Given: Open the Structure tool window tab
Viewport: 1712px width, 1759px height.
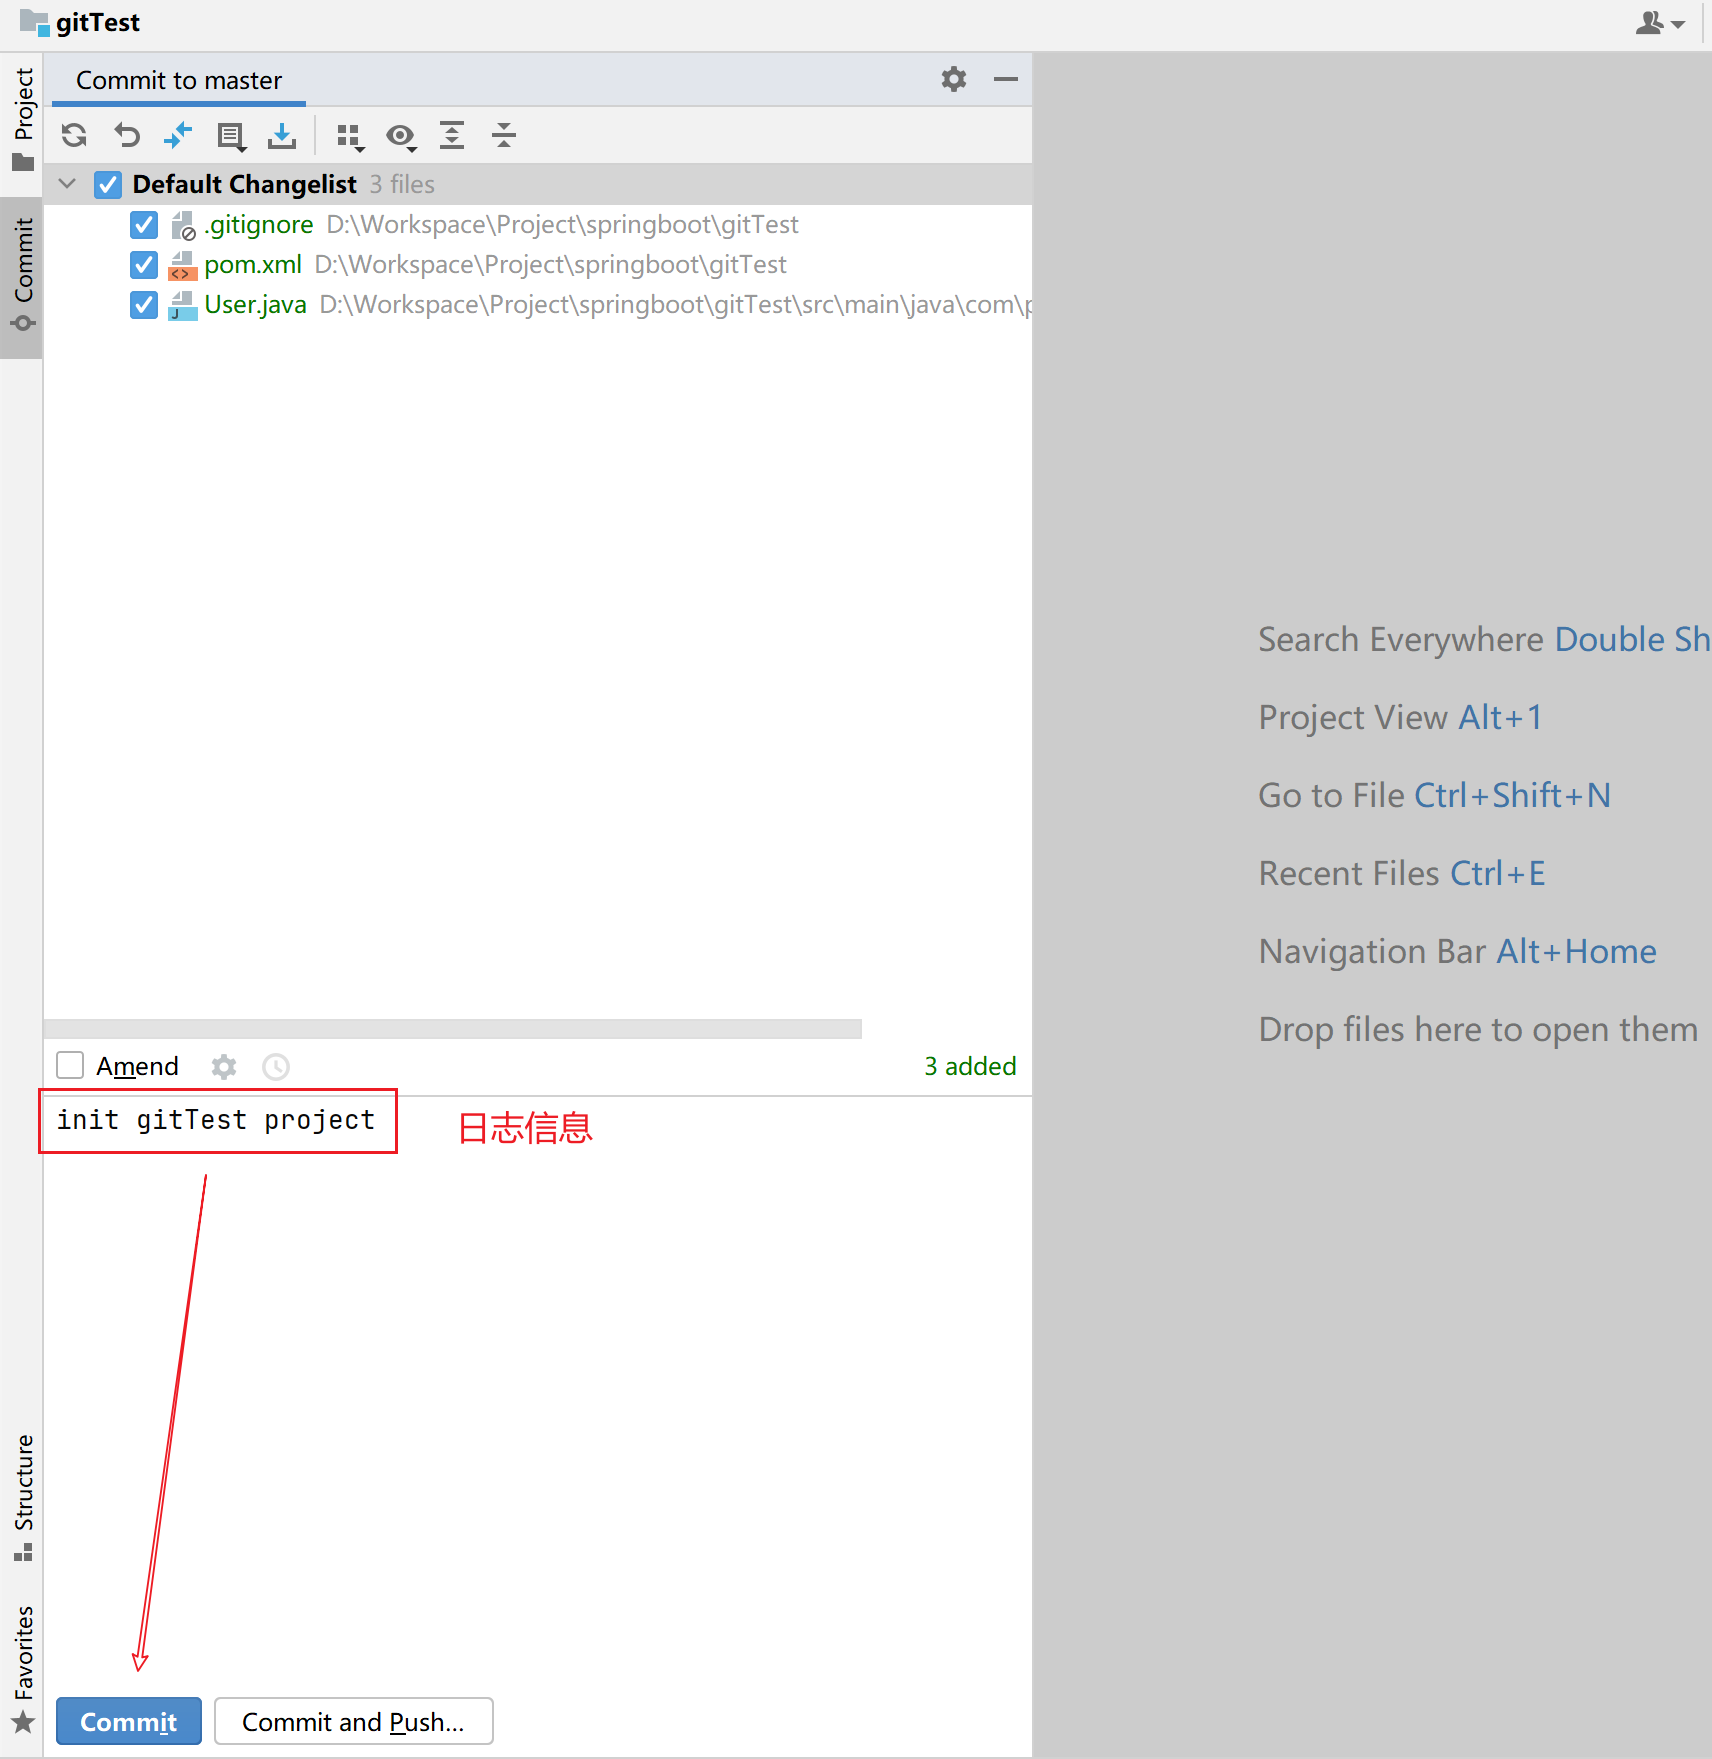Looking at the screenshot, I should (22, 1495).
